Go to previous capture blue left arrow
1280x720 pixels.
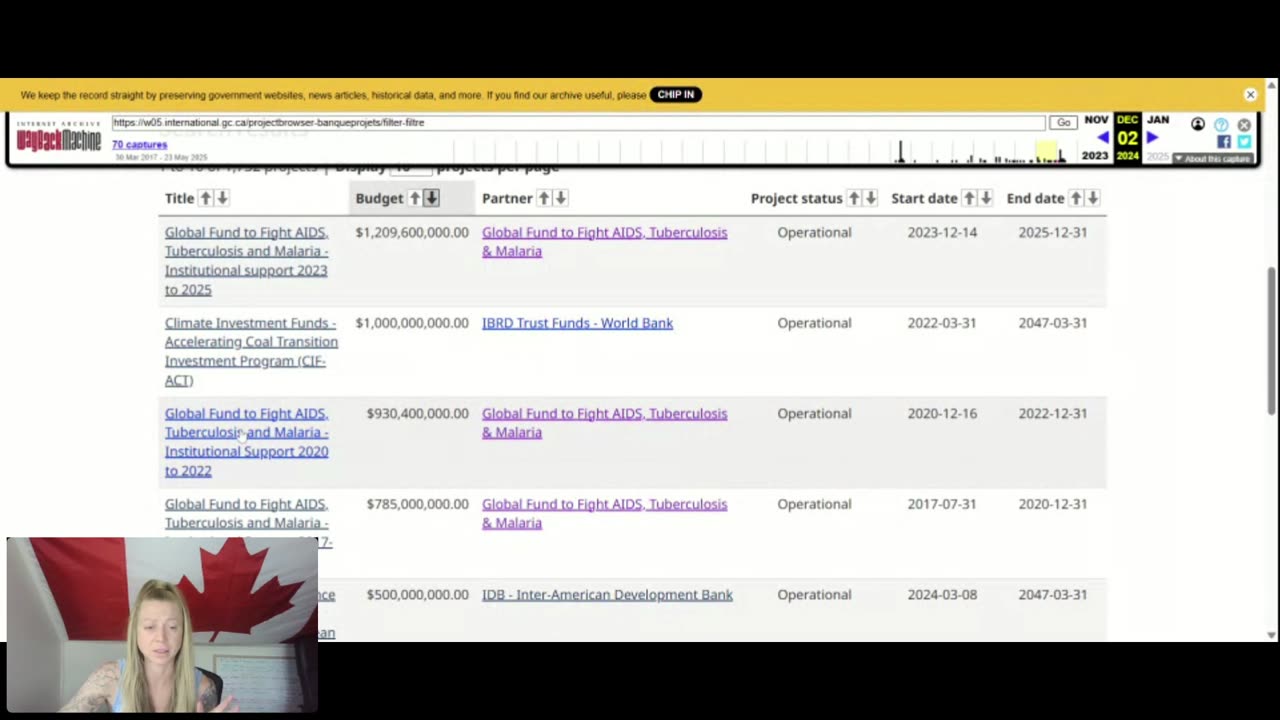[x=1103, y=138]
